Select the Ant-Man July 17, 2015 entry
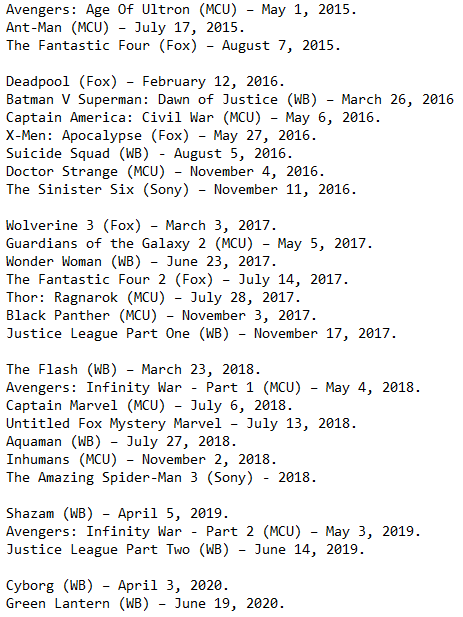 [x=125, y=28]
